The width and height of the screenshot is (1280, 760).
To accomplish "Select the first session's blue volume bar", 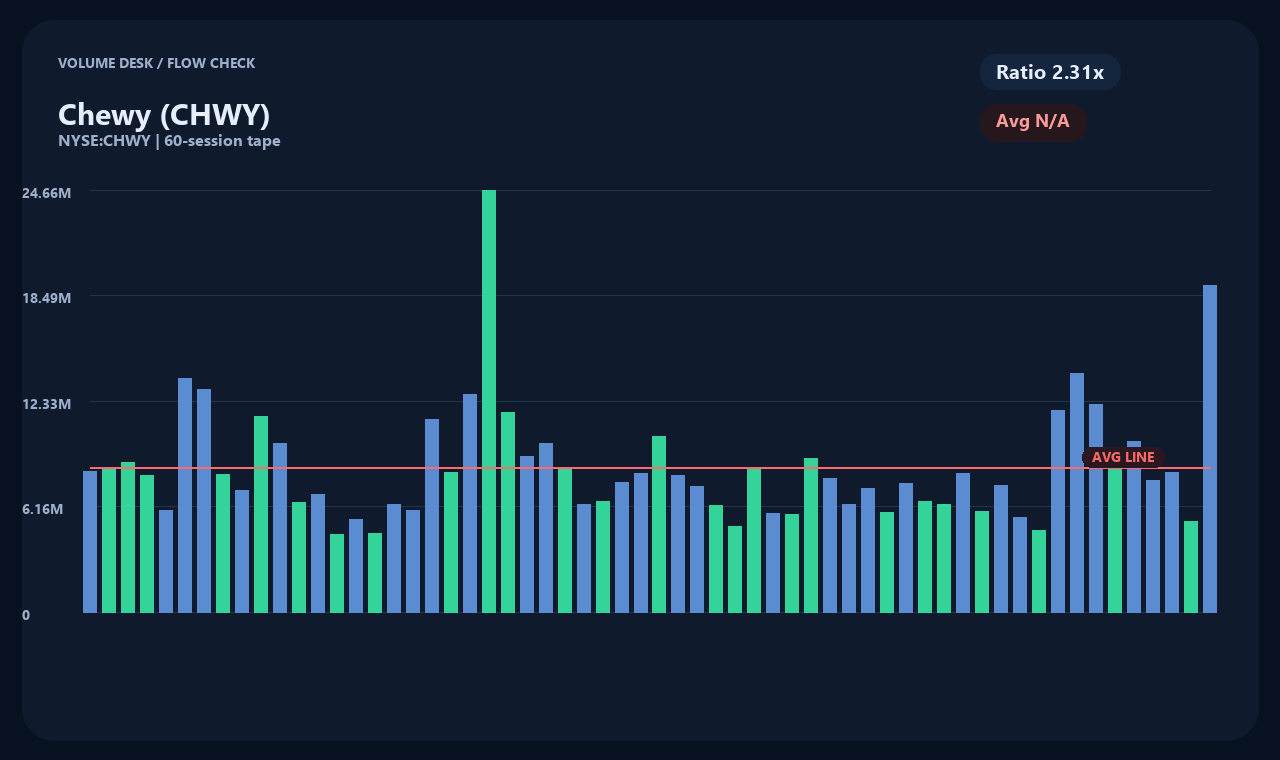I will [90, 542].
